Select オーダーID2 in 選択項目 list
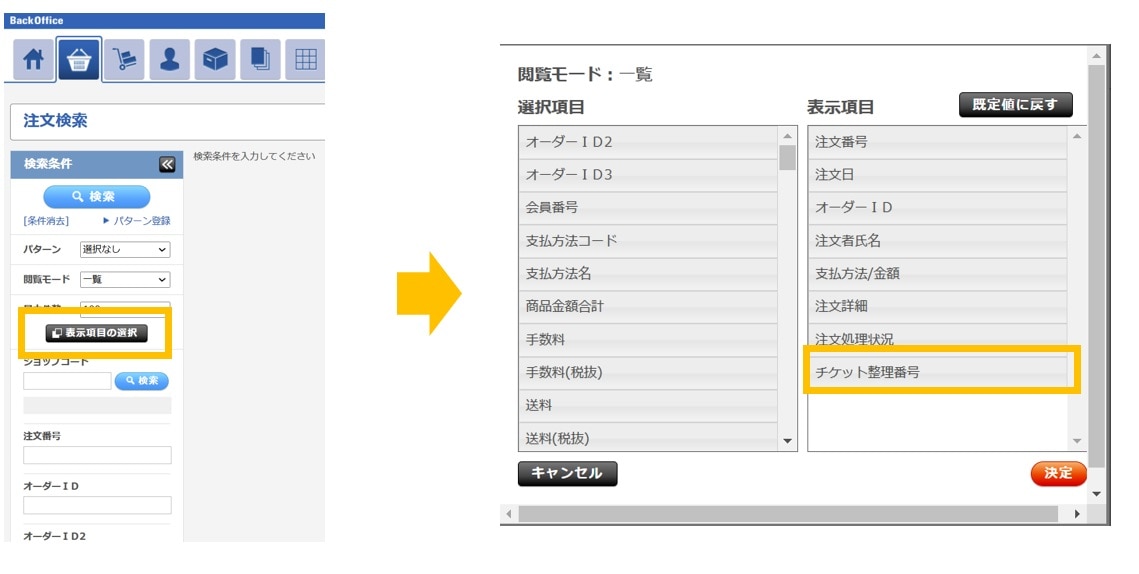The height and width of the screenshot is (574, 1139). (x=648, y=142)
